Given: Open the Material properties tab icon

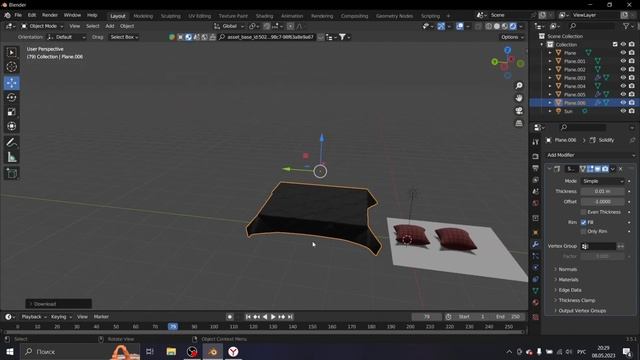Looking at the screenshot, I should [x=536, y=302].
